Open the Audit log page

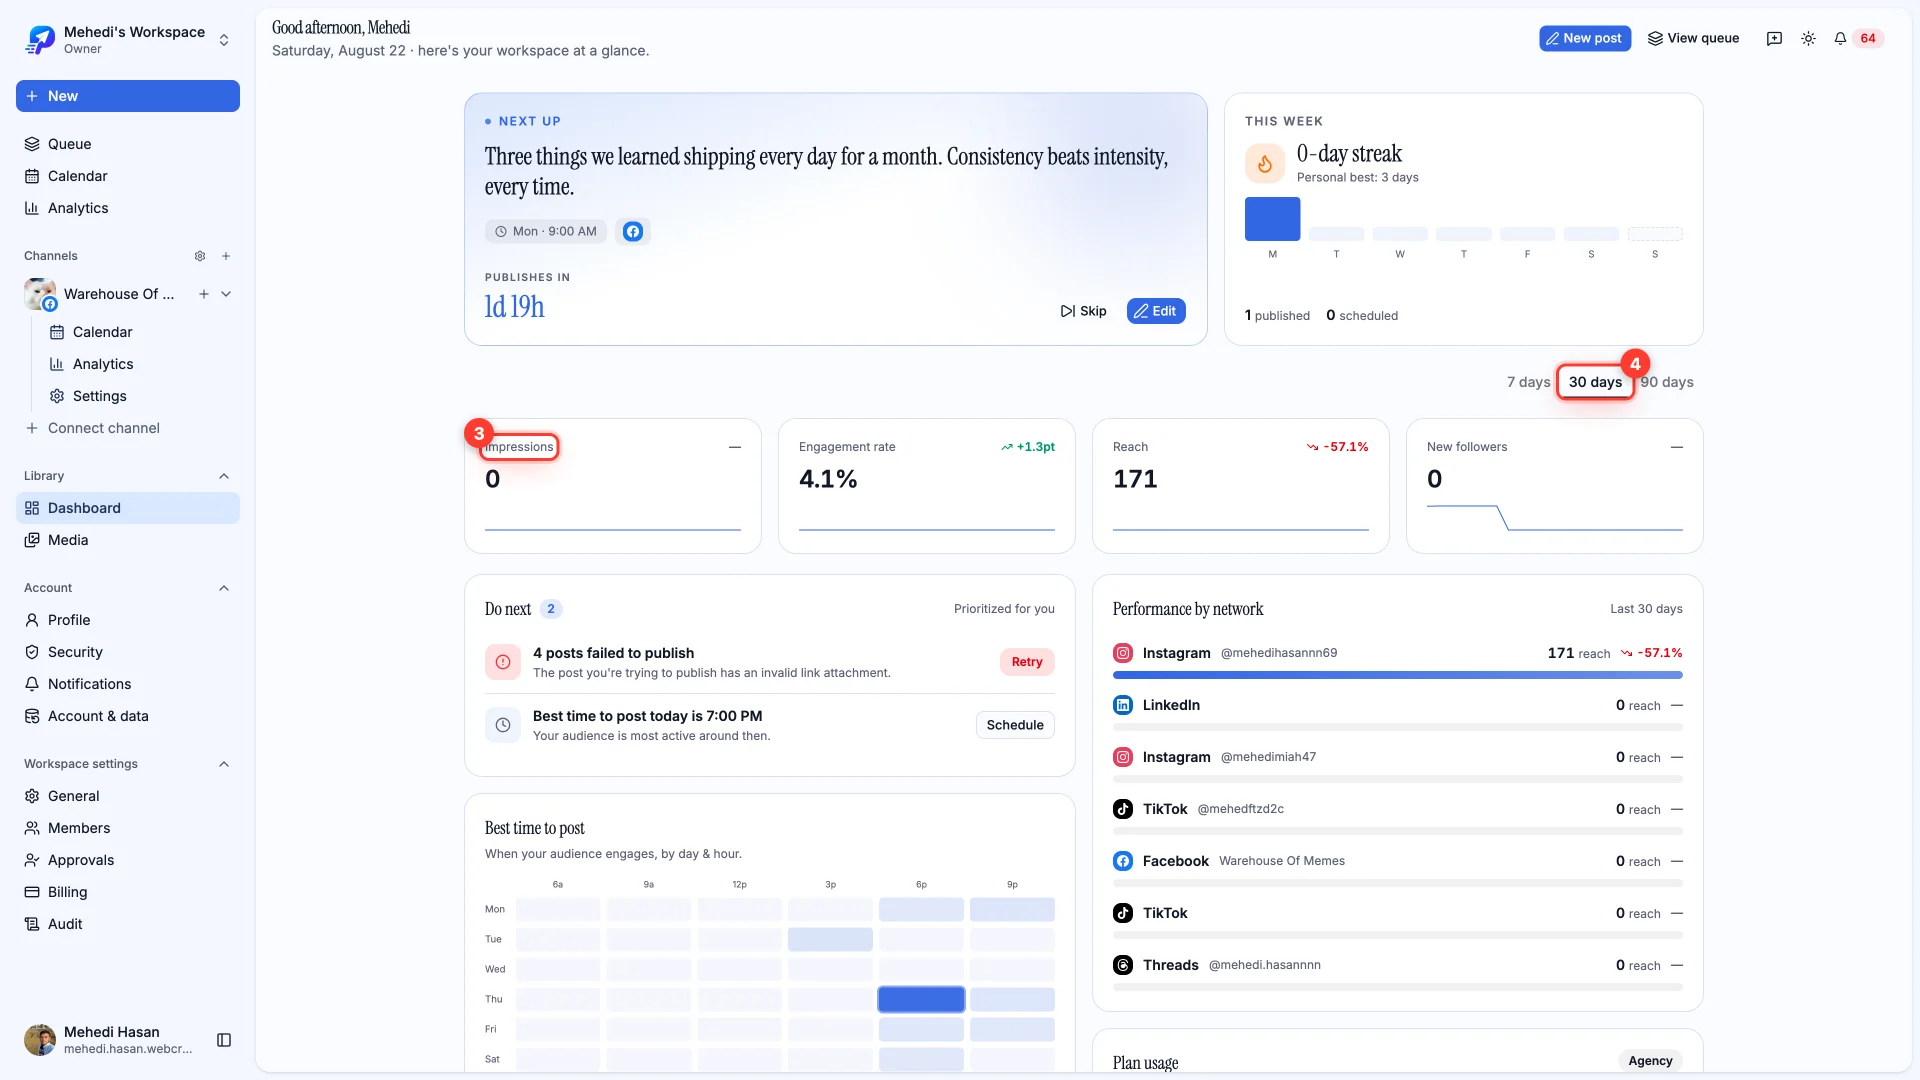click(x=128, y=924)
